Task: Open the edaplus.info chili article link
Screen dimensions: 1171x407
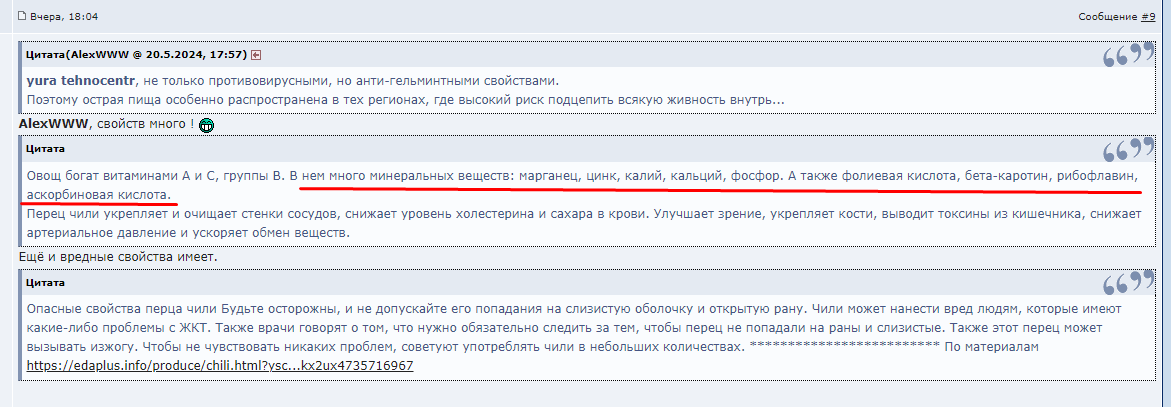Action: 219,366
